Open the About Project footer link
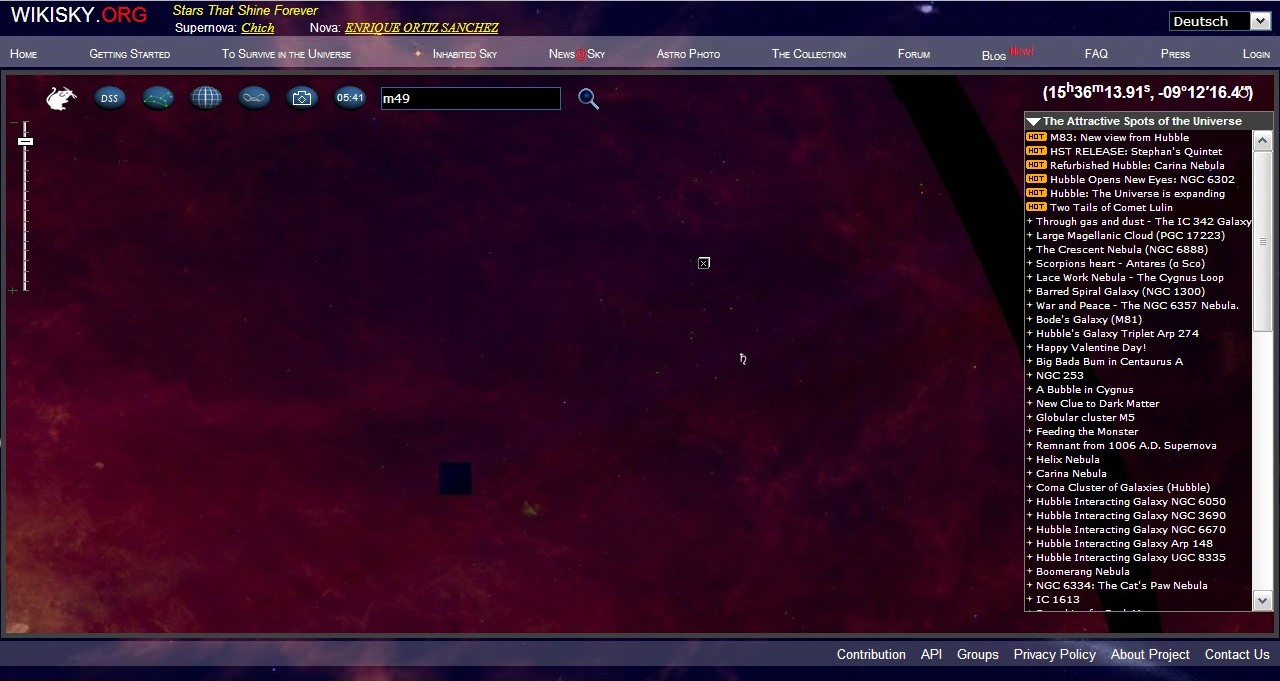Screen dimensions: 1280x681 1150,654
